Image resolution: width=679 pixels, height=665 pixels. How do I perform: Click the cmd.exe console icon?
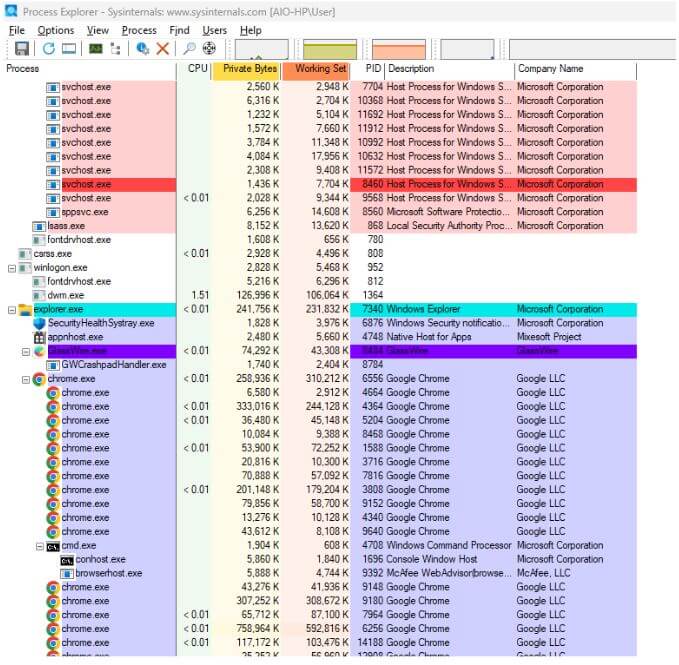point(53,546)
